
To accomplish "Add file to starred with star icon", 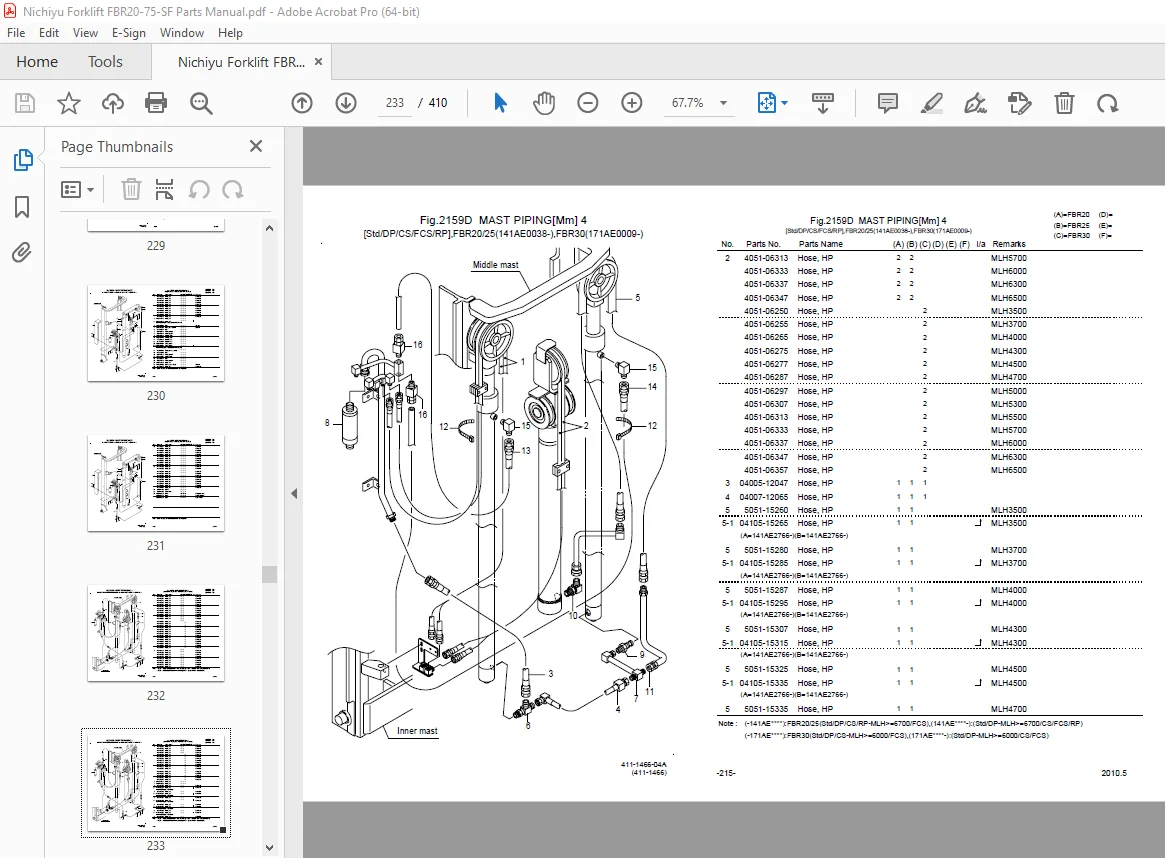I will coord(68,103).
